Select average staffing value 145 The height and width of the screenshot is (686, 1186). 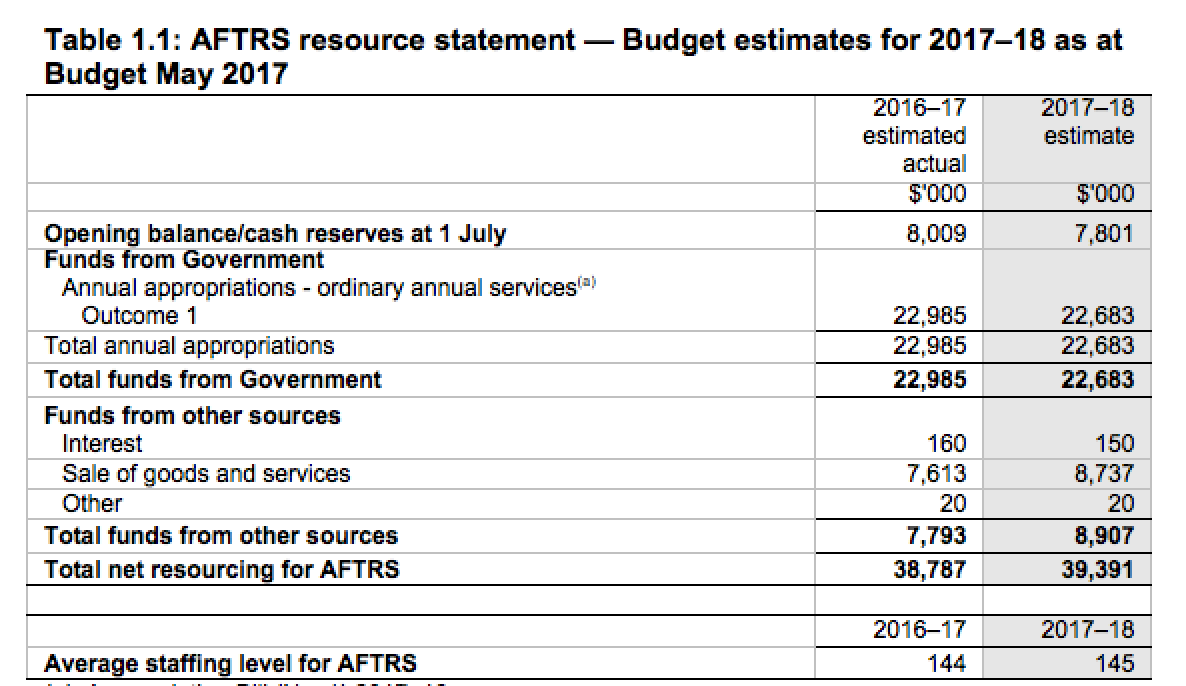[1115, 664]
